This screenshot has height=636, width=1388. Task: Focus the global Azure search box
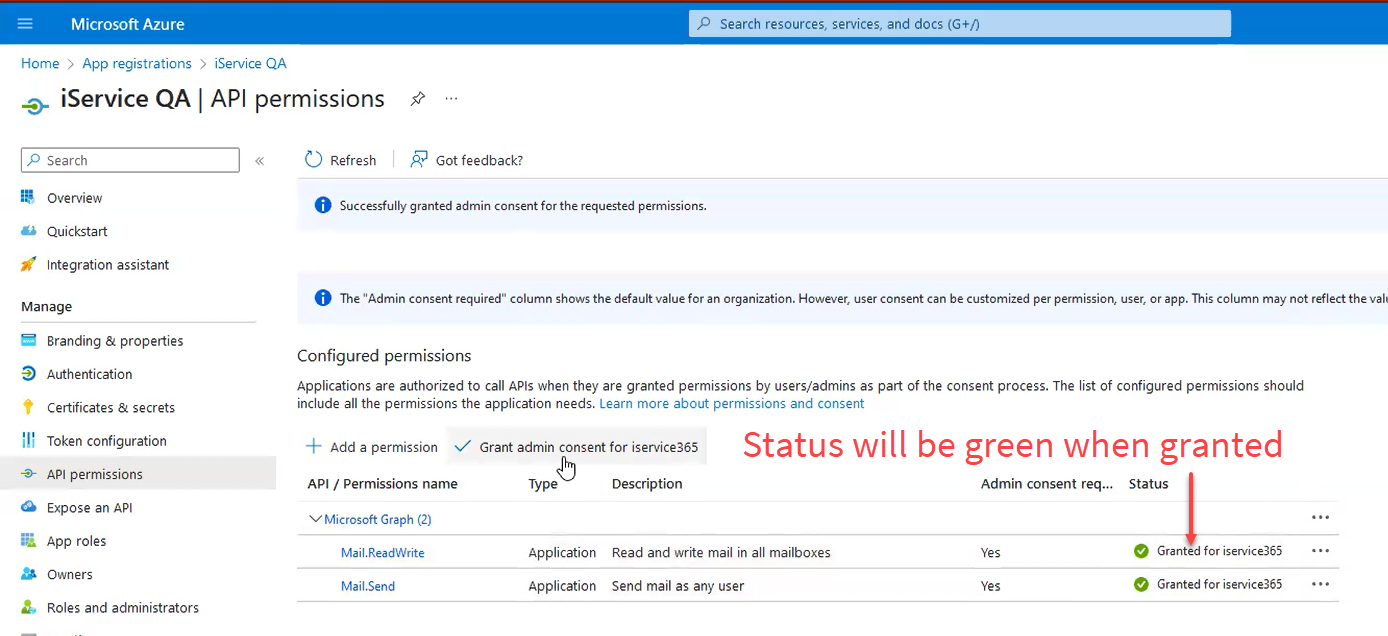tap(960, 24)
